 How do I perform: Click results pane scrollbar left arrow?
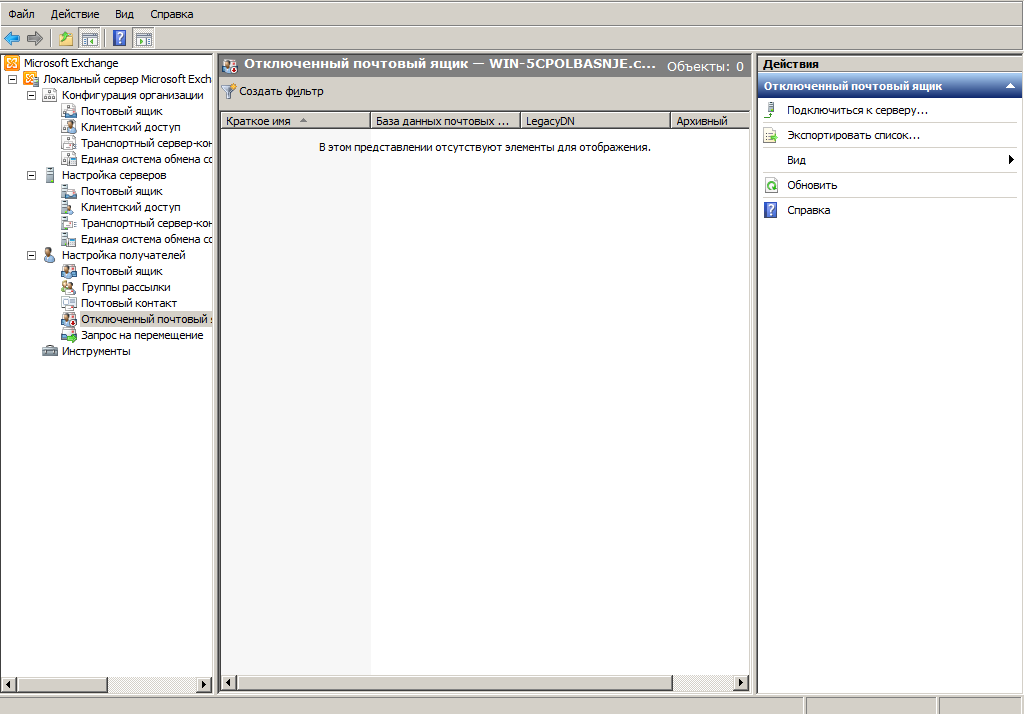[229, 683]
